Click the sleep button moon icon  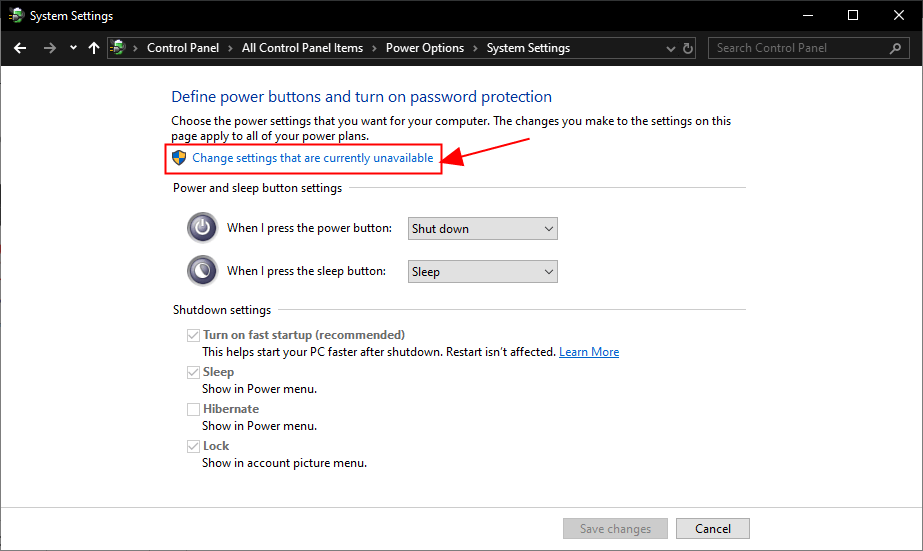pos(202,271)
